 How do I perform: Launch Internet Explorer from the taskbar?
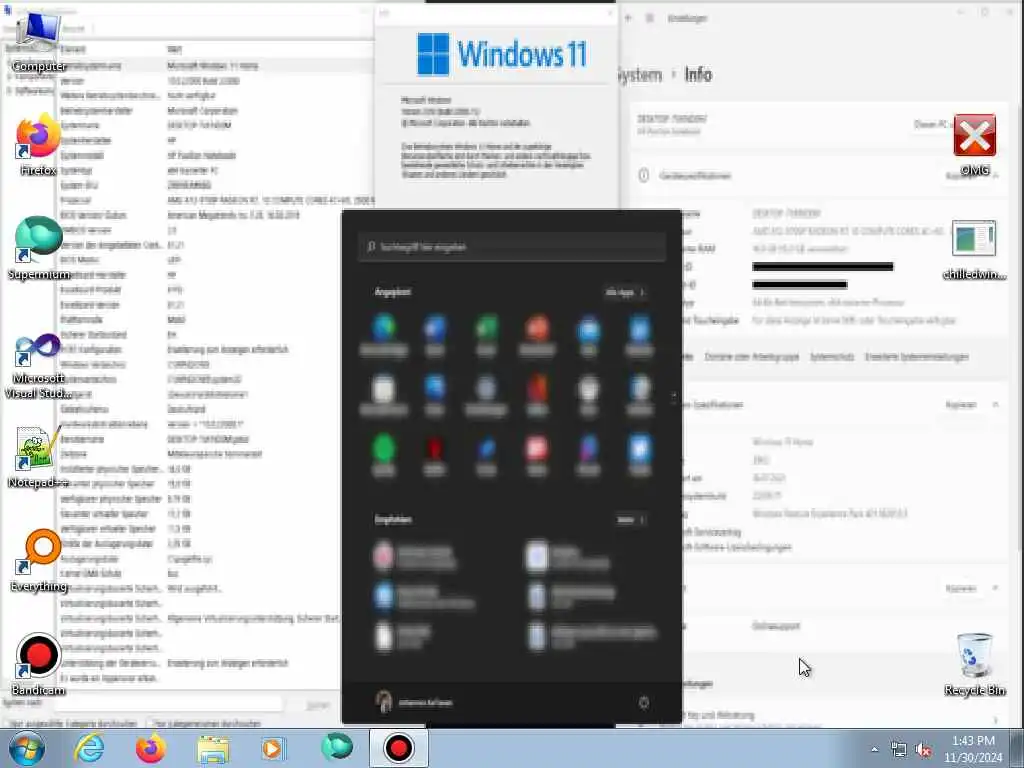click(x=89, y=748)
